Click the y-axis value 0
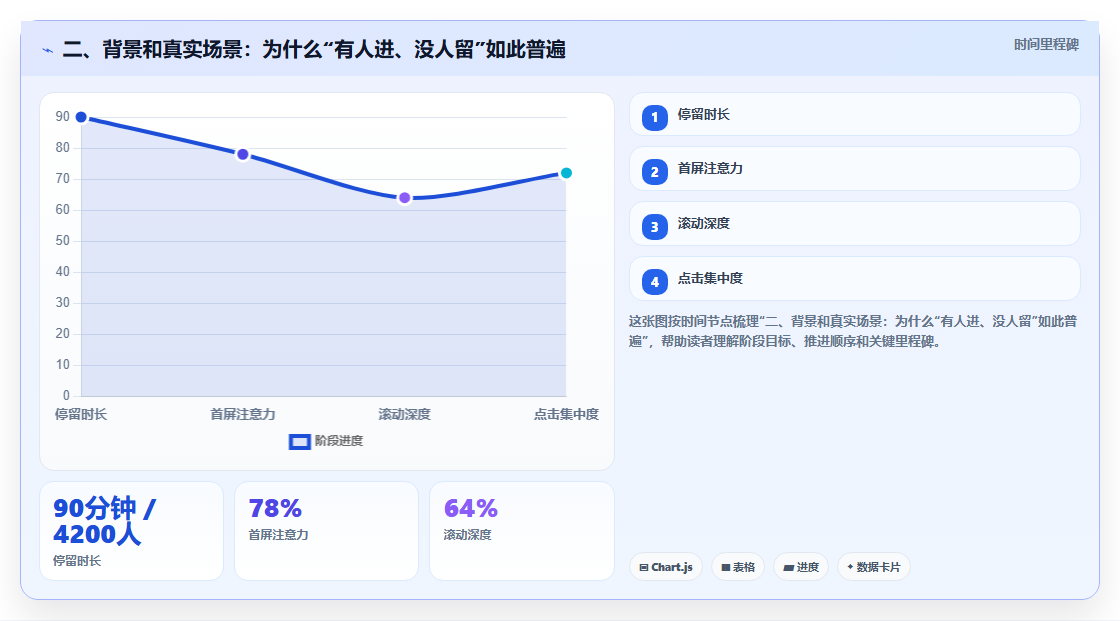Screen dimensions: 1120x621 66,395
